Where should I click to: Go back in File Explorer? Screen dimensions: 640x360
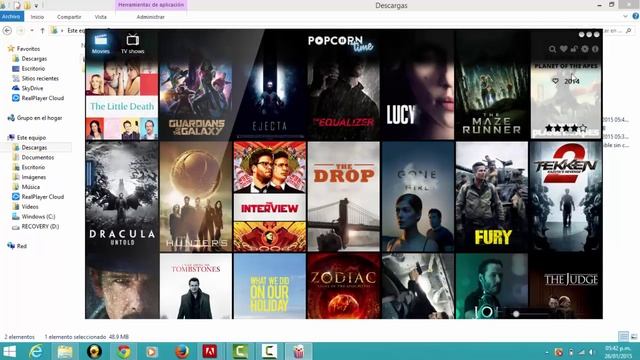click(x=7, y=30)
